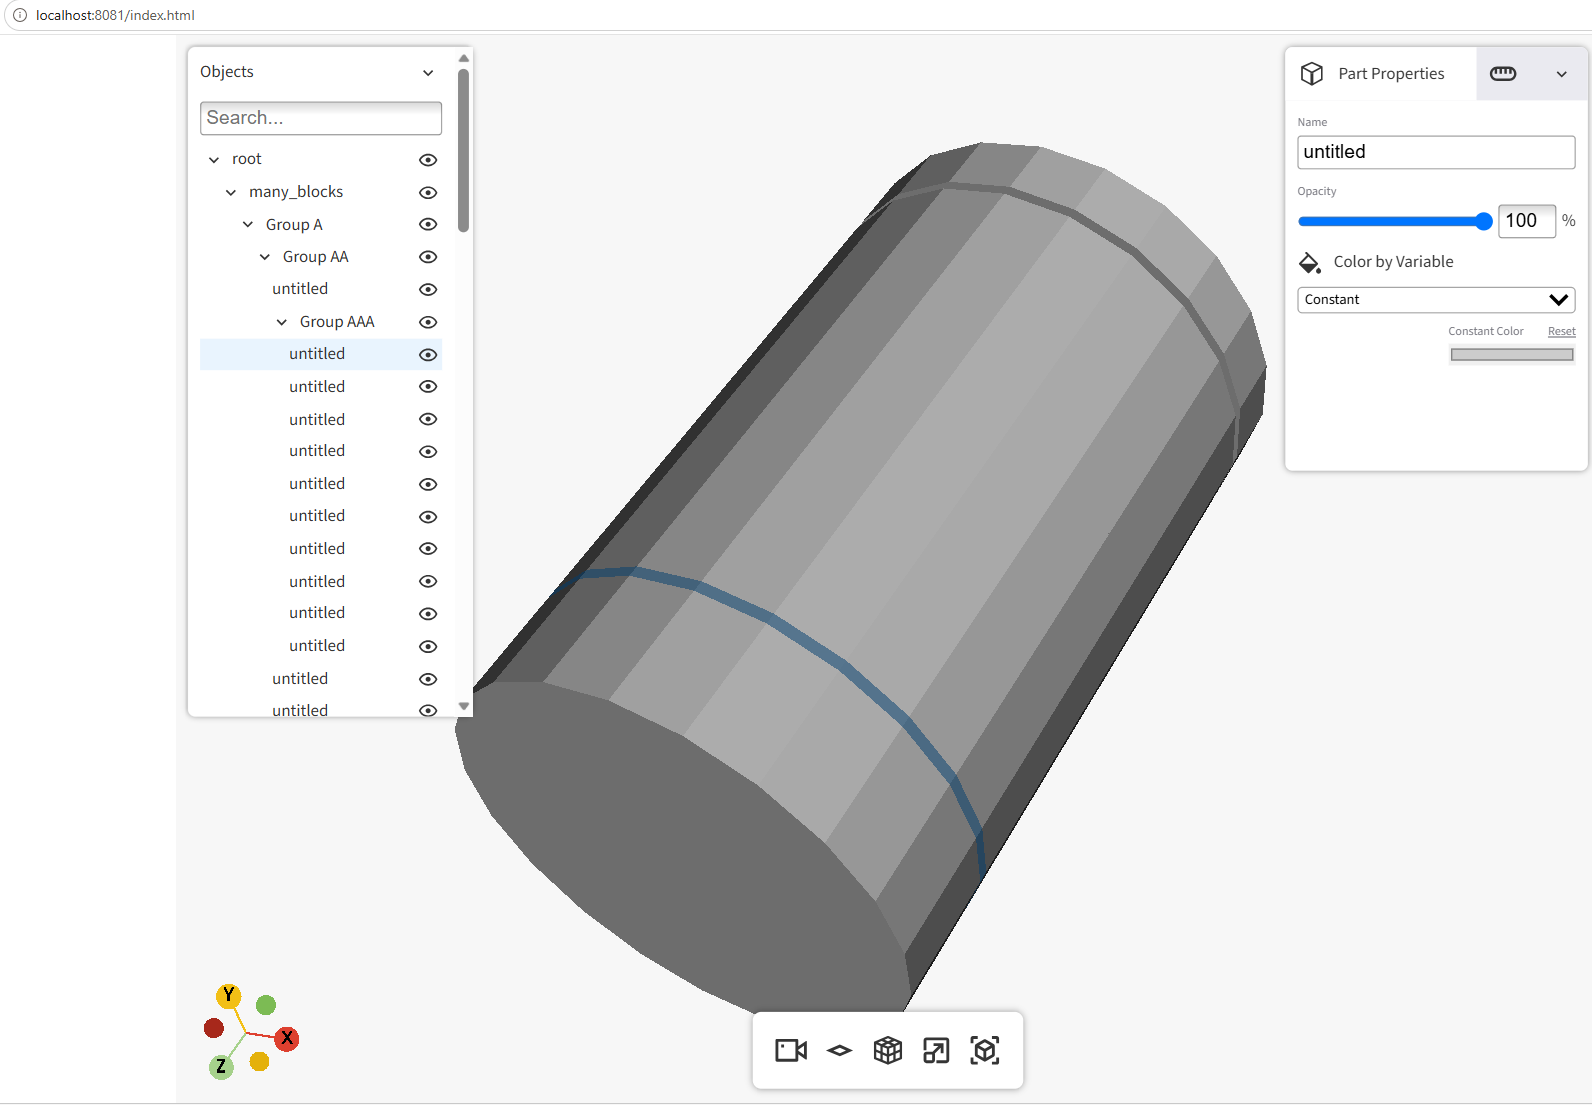Viewport: 1592px width, 1106px height.
Task: Collapse Group A chevron
Action: pos(248,225)
